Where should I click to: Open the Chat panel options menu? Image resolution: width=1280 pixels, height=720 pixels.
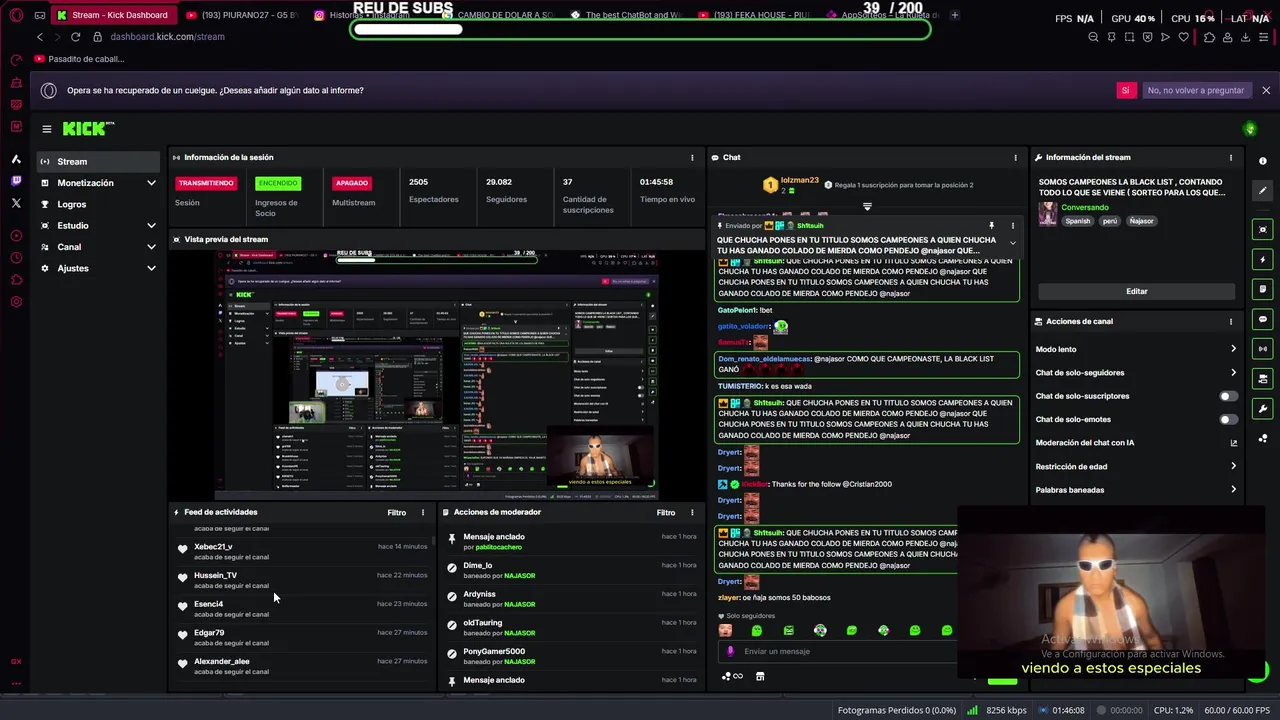tap(1015, 157)
